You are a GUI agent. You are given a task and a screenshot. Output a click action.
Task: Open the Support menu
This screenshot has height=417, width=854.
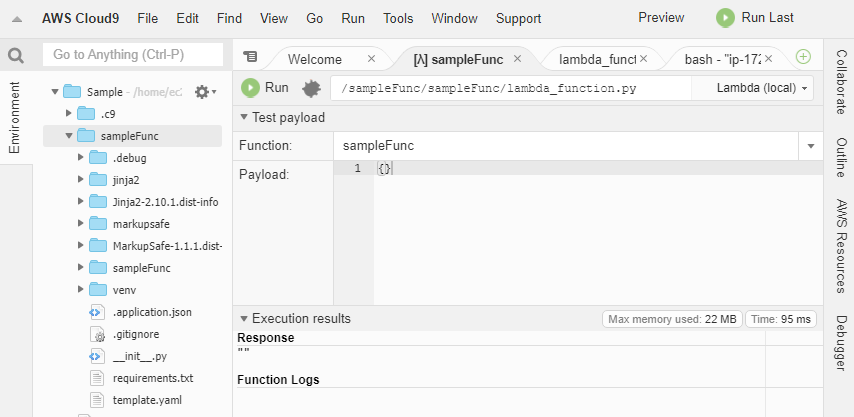[x=518, y=19]
